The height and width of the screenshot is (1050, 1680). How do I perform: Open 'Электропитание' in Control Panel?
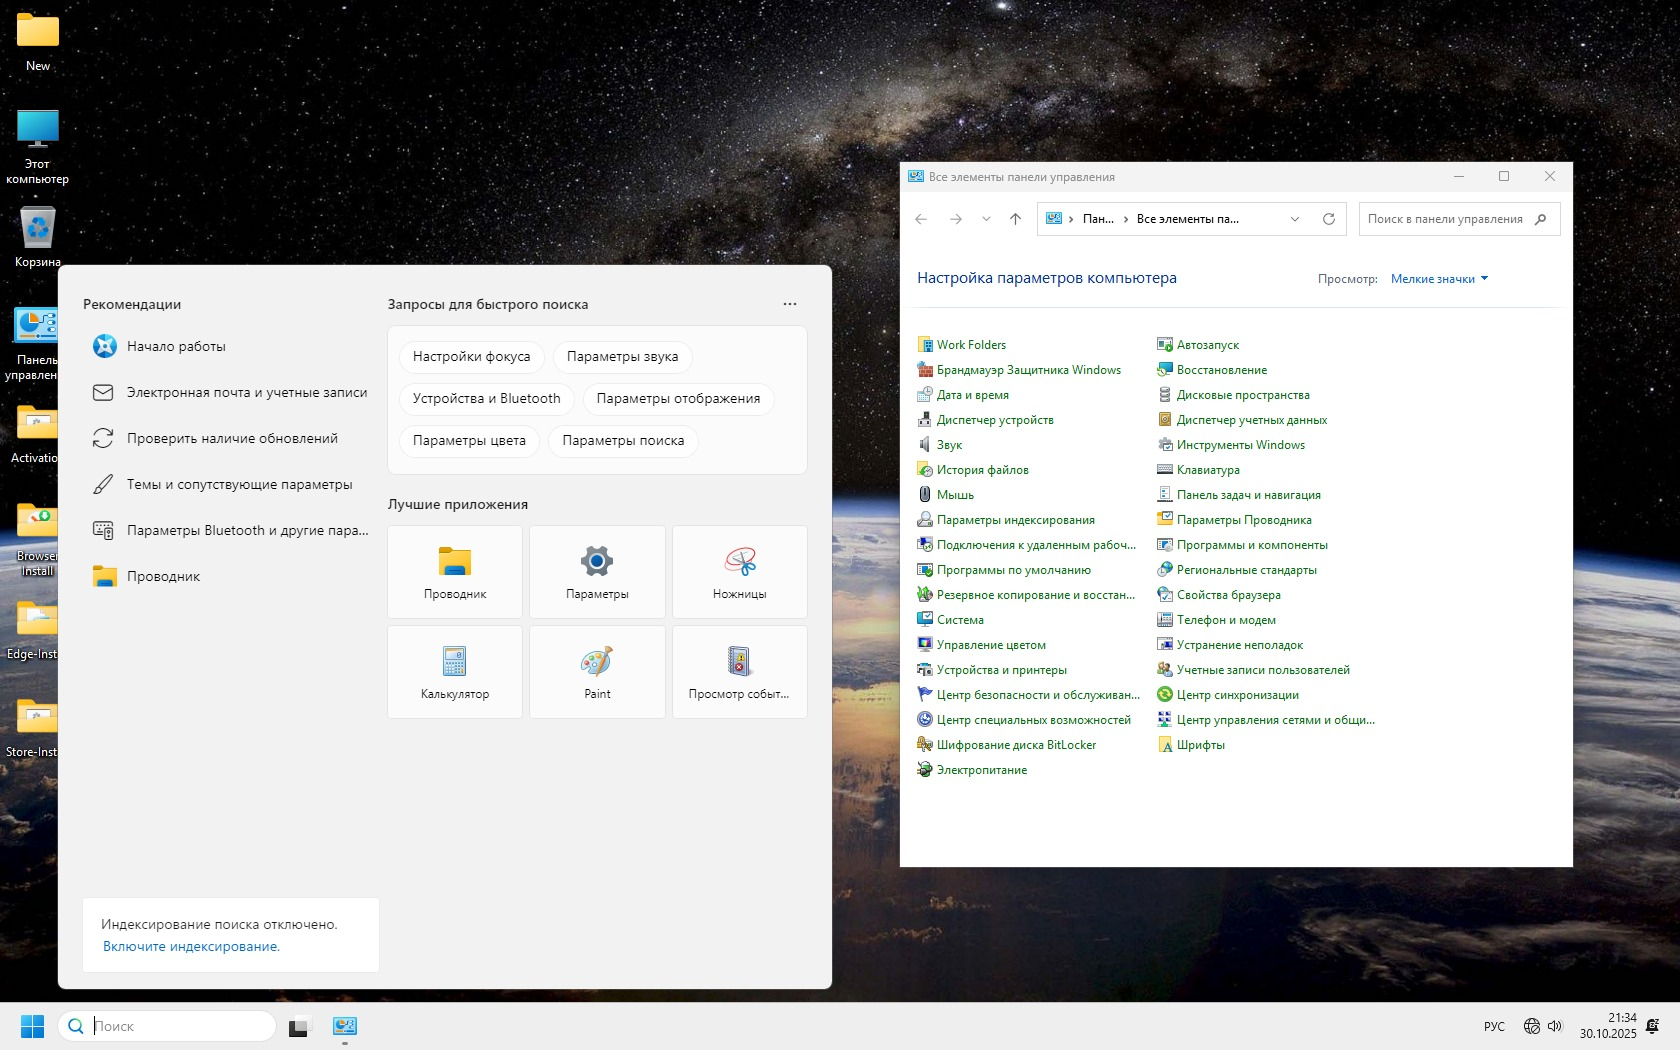[x=981, y=770]
